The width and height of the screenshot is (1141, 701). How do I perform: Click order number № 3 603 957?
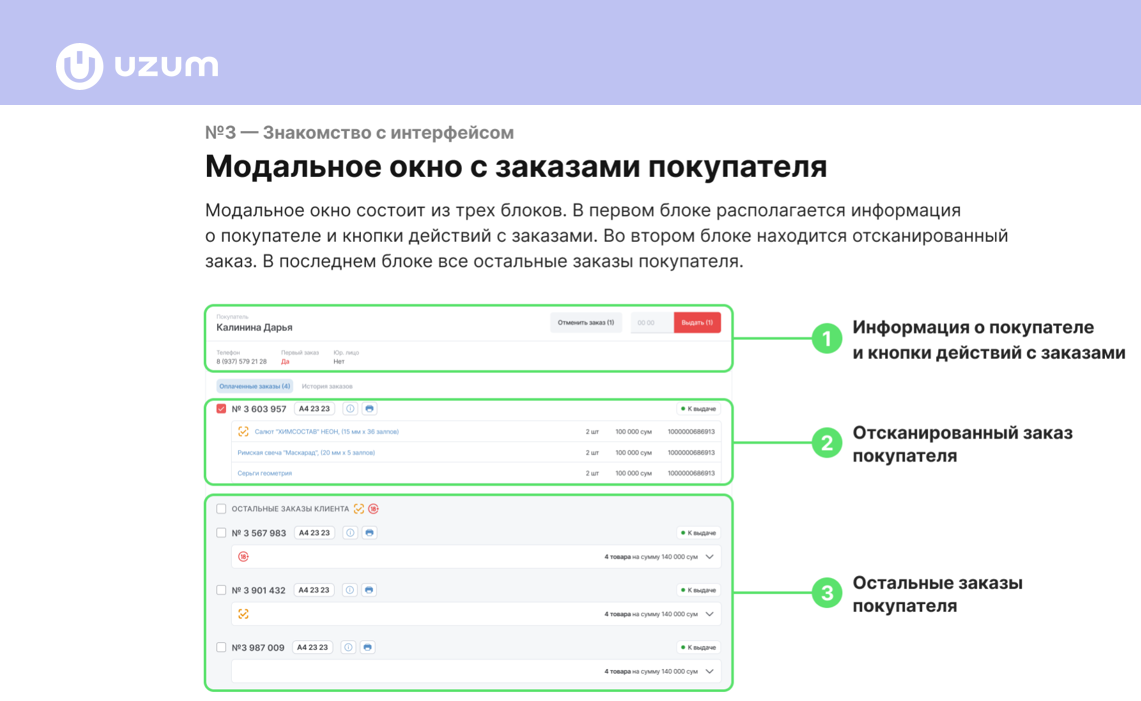[x=259, y=409]
